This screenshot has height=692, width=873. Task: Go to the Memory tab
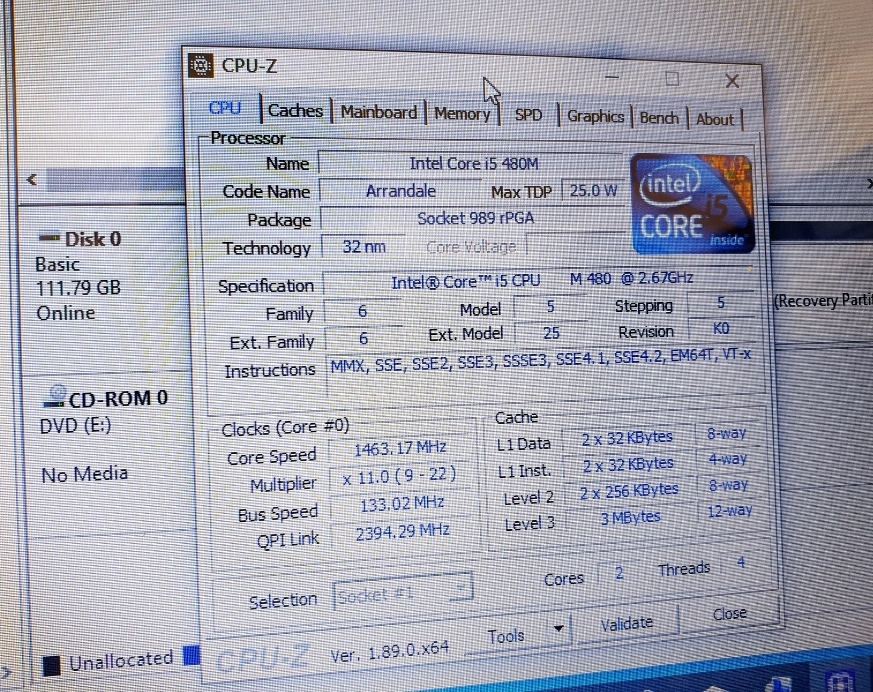461,114
